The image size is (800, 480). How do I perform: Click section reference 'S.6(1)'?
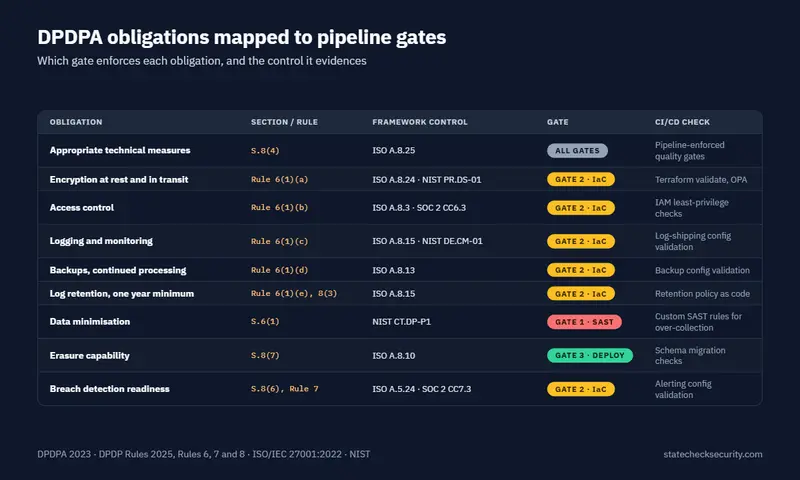pos(265,321)
